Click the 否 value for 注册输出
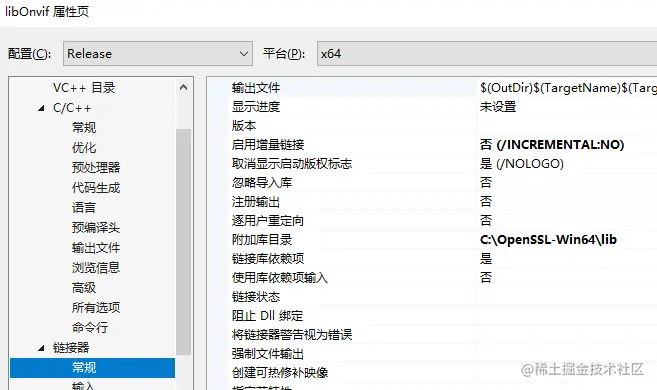This screenshot has height=390, width=657. pyautogui.click(x=486, y=201)
